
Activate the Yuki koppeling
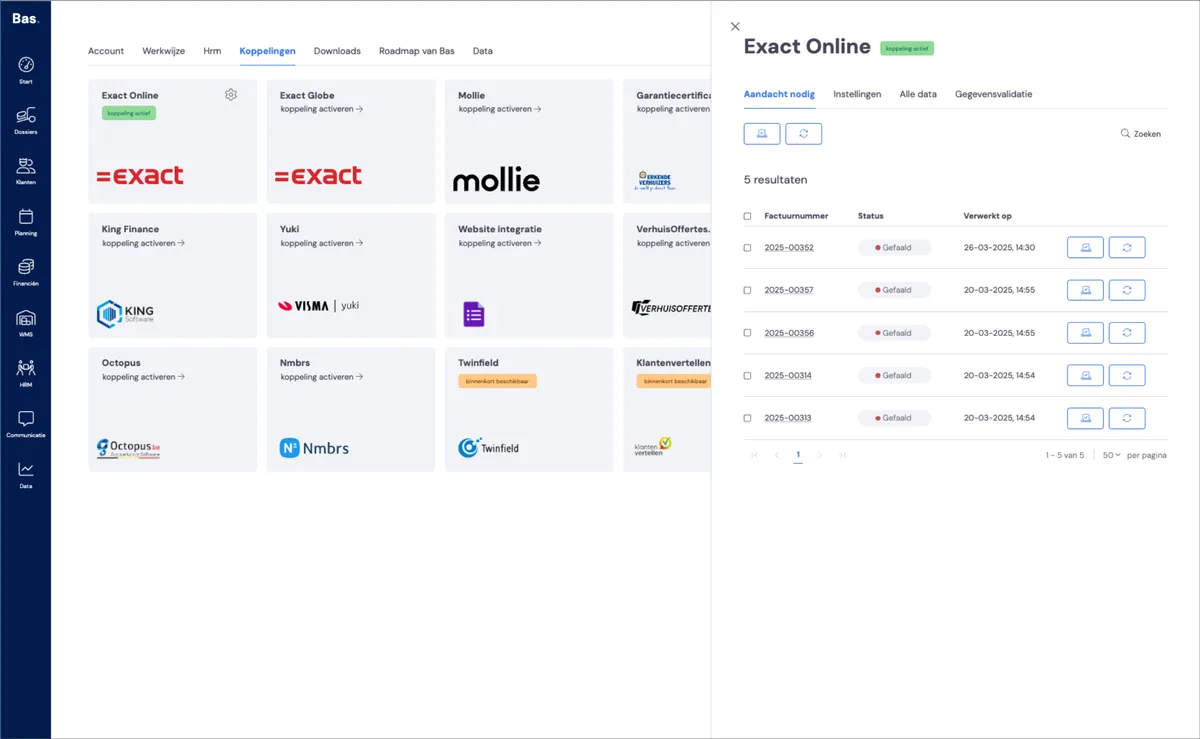(x=321, y=243)
